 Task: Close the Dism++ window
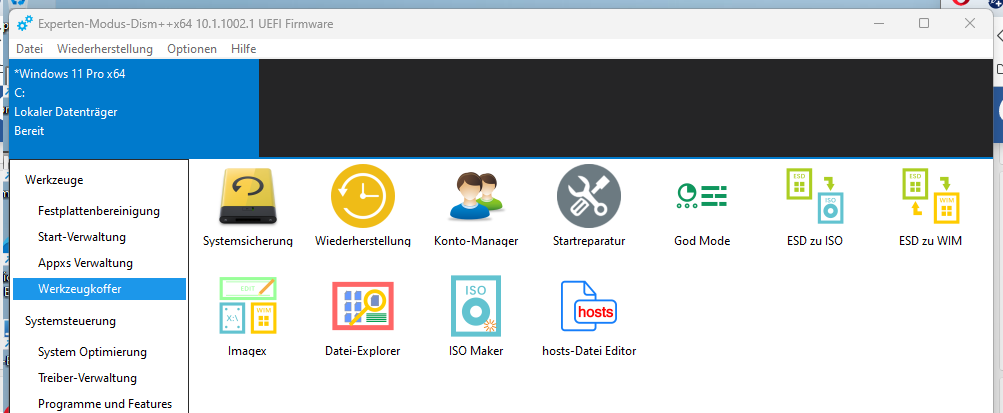click(x=970, y=23)
